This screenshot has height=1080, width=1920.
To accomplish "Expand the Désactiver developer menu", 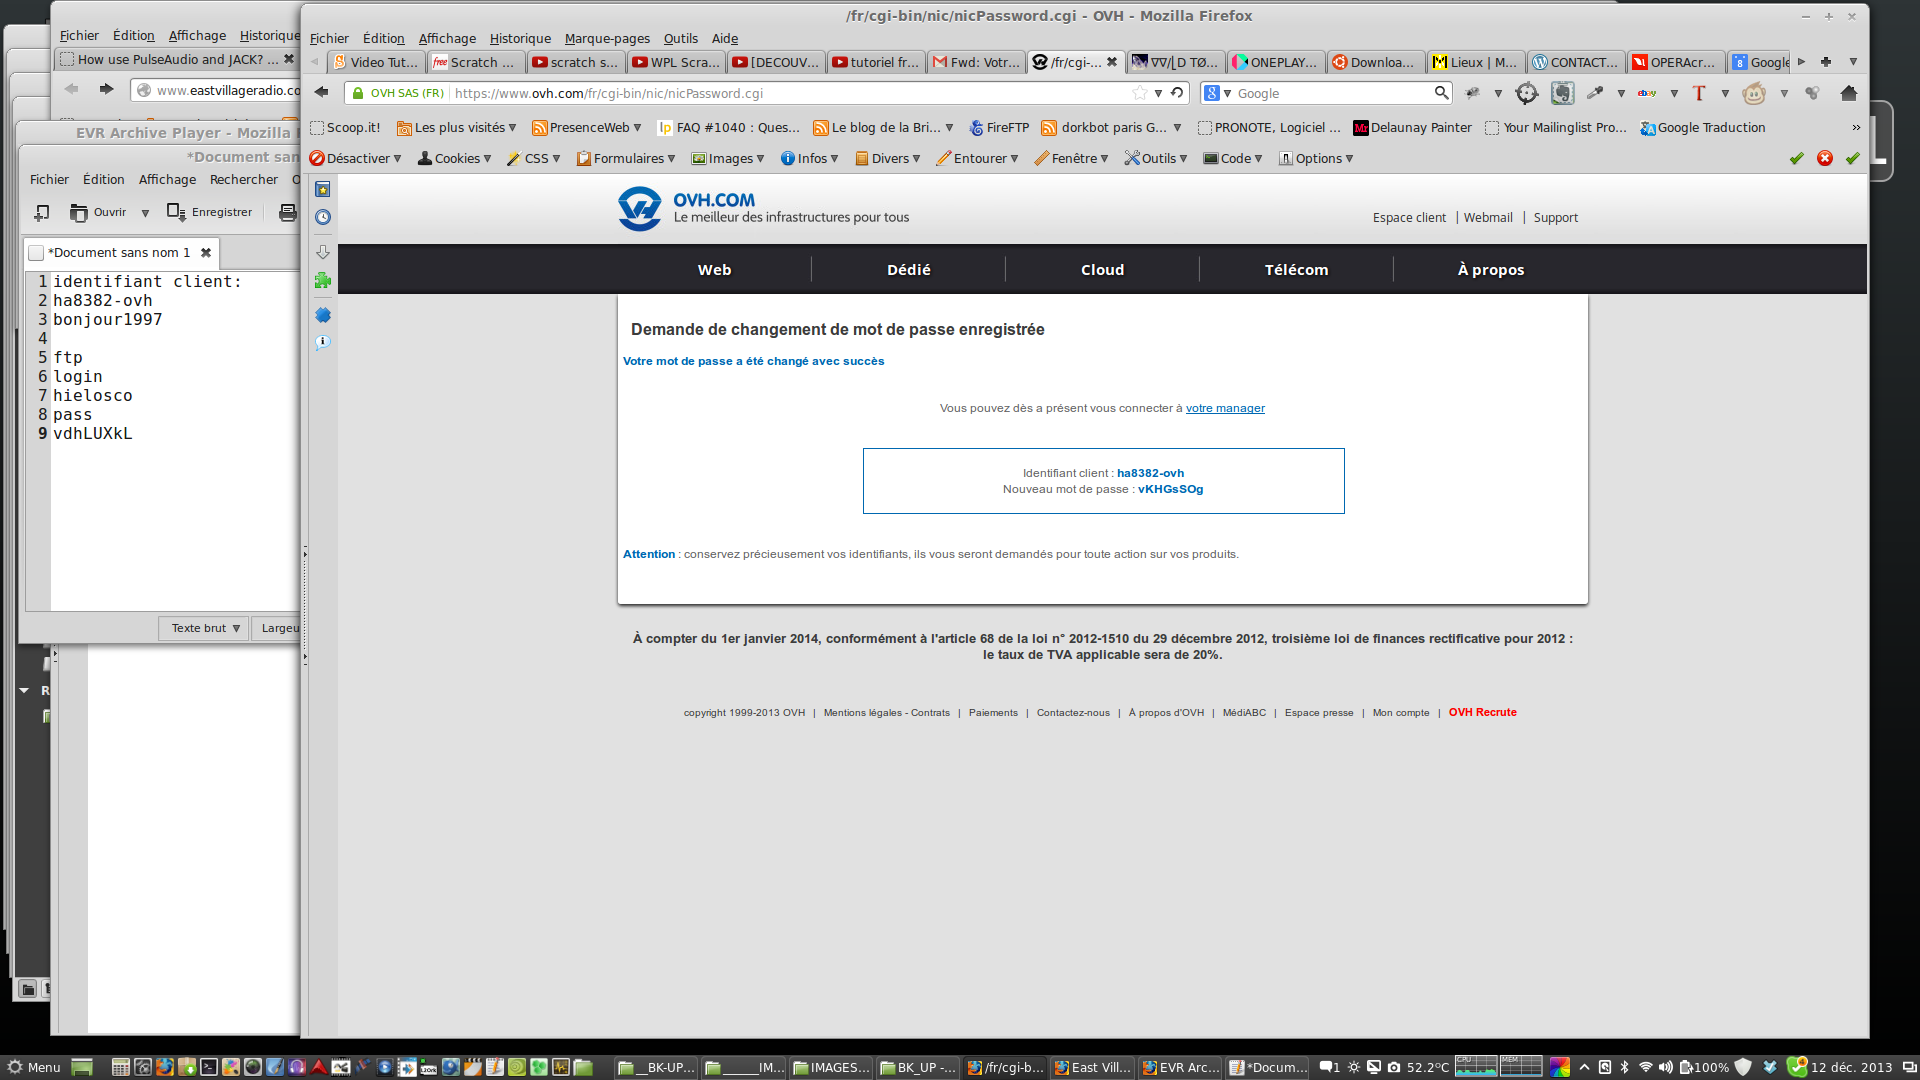I will pos(356,158).
